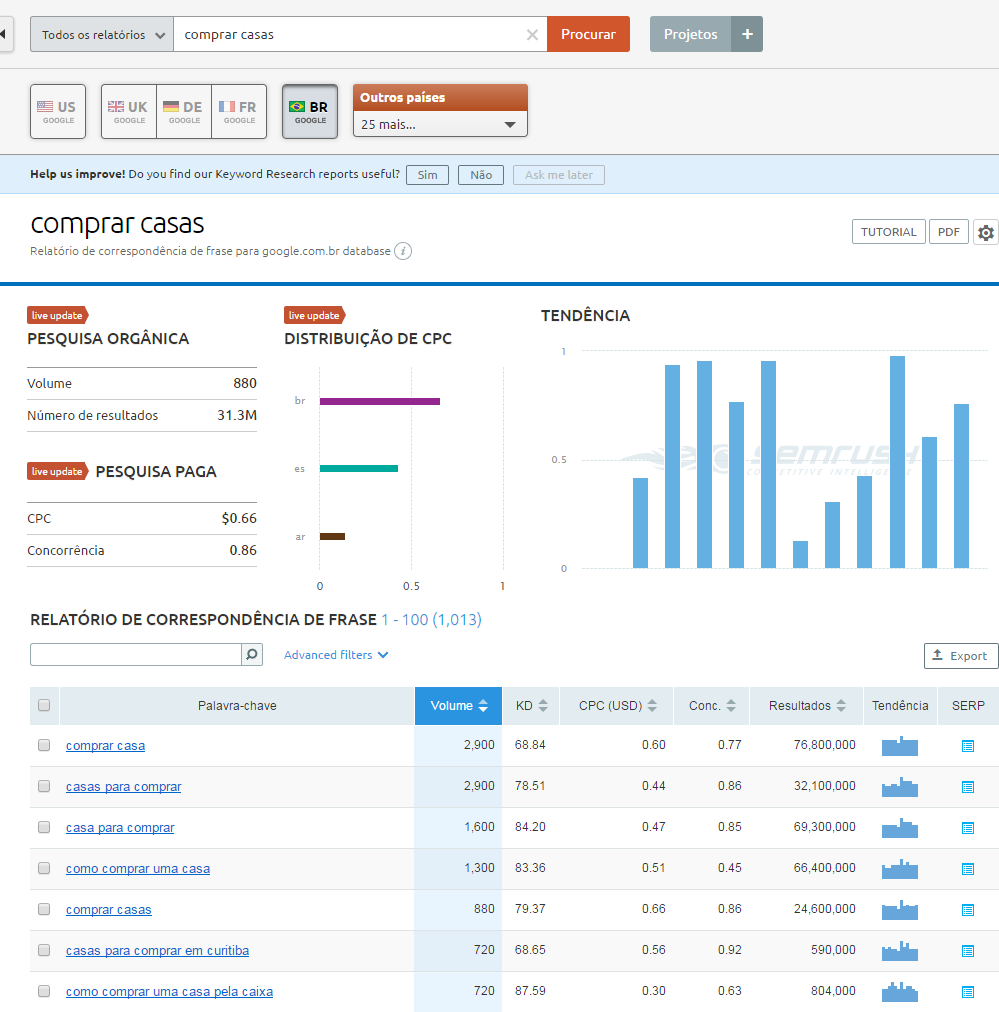Viewport: 999px width, 1012px height.
Task: Check the box for como comprar uma casa
Action: point(44,868)
